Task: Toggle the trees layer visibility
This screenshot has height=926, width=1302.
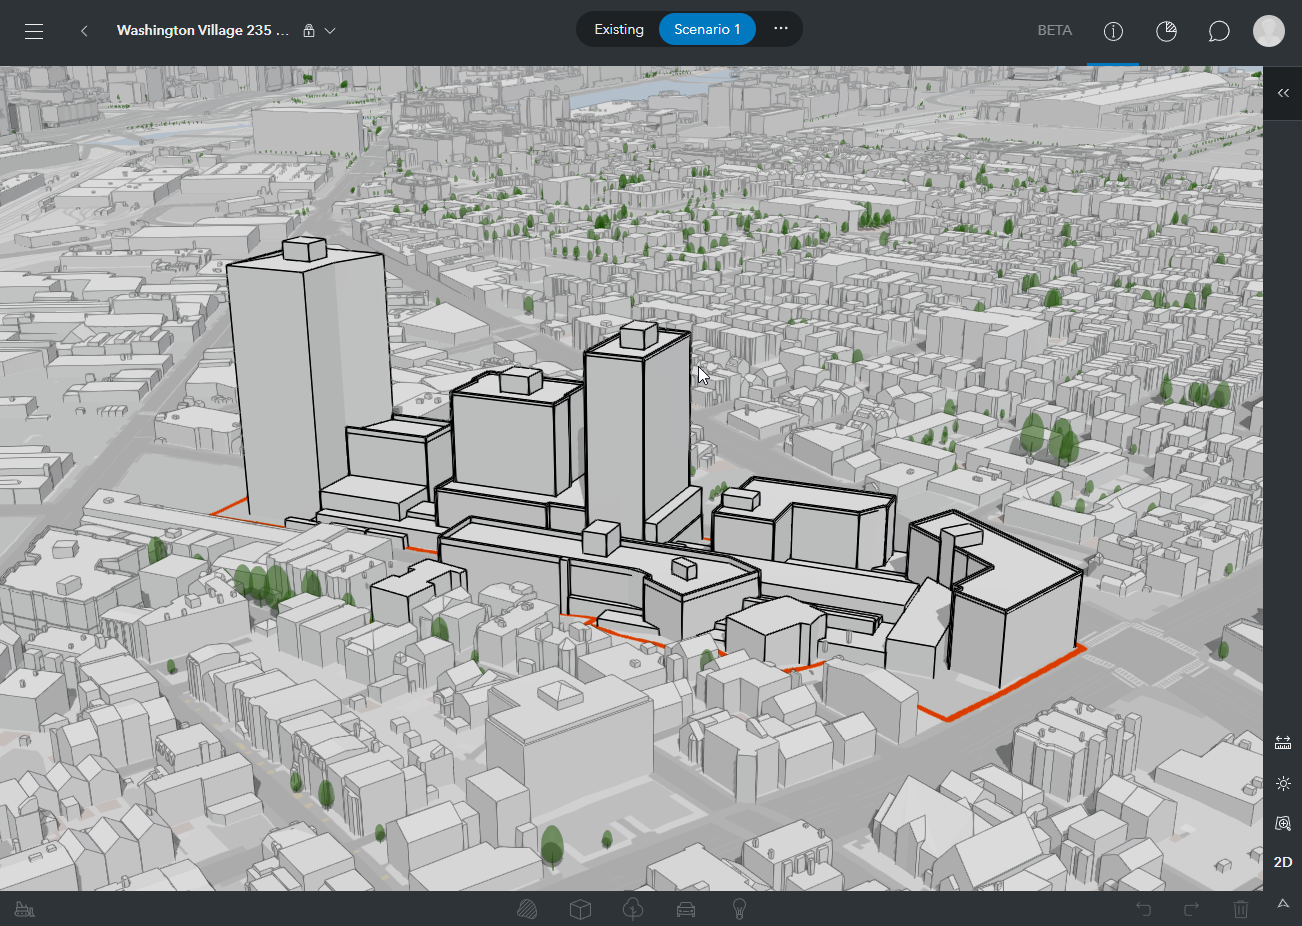Action: [633, 909]
